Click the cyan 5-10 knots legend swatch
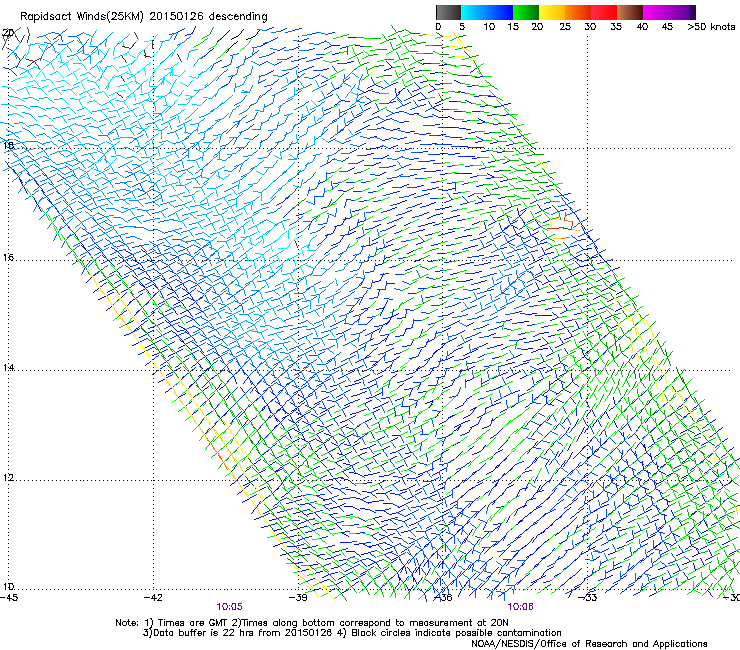This screenshot has width=740, height=650. [473, 12]
